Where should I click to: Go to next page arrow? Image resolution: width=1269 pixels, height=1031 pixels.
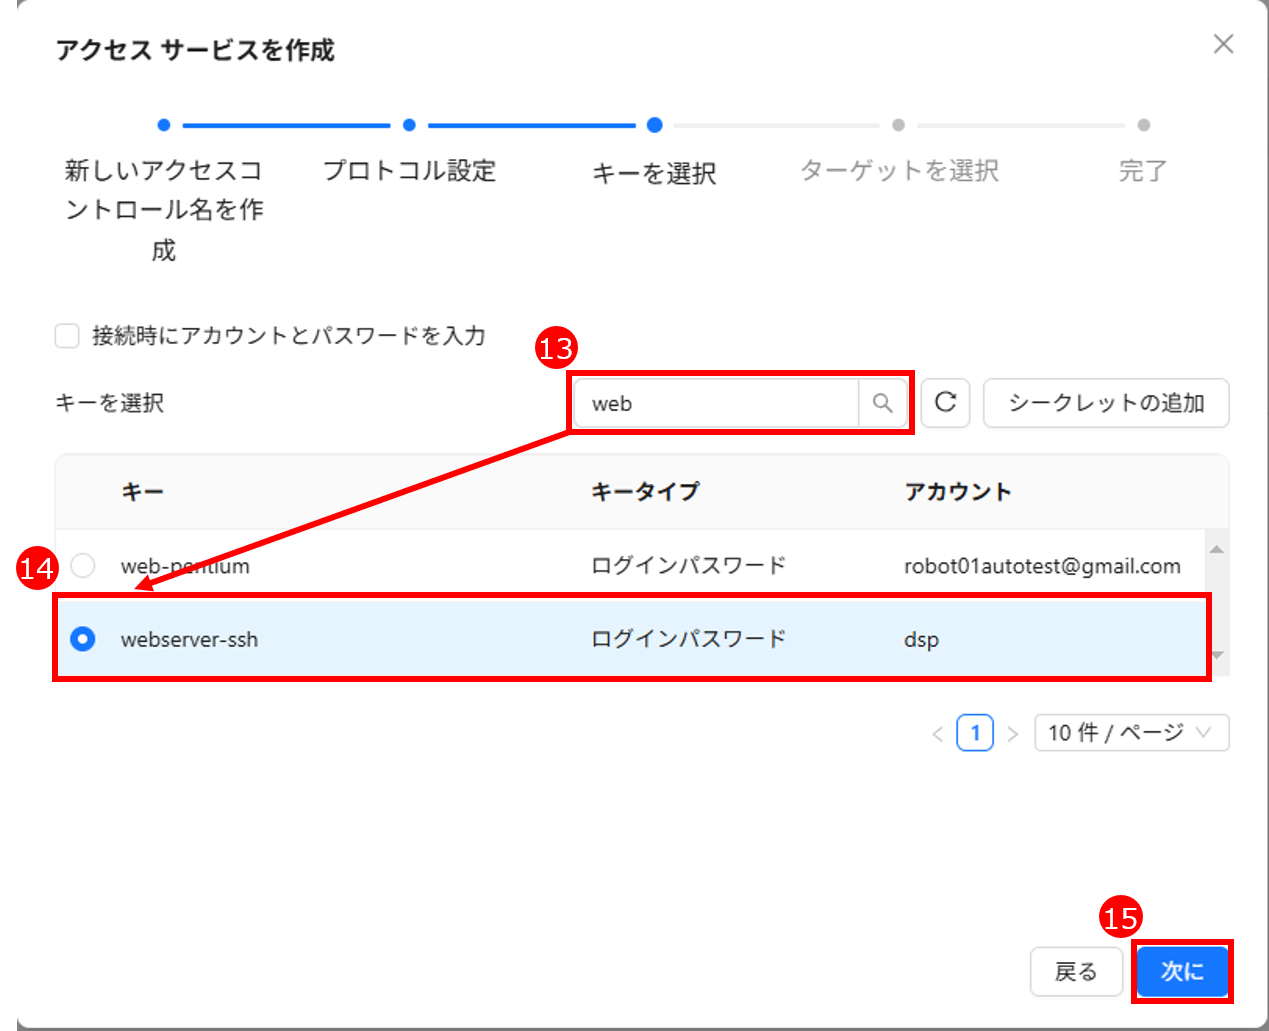tap(1013, 733)
